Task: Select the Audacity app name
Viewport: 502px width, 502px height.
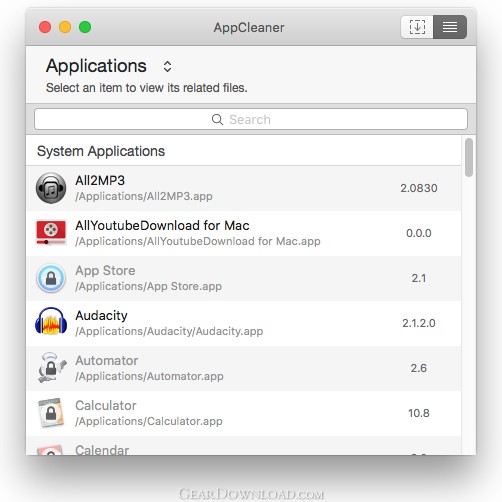Action: pos(102,316)
